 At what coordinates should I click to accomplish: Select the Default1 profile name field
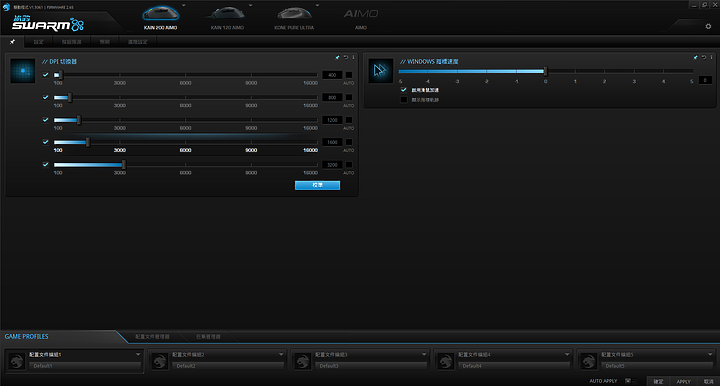[x=85, y=366]
